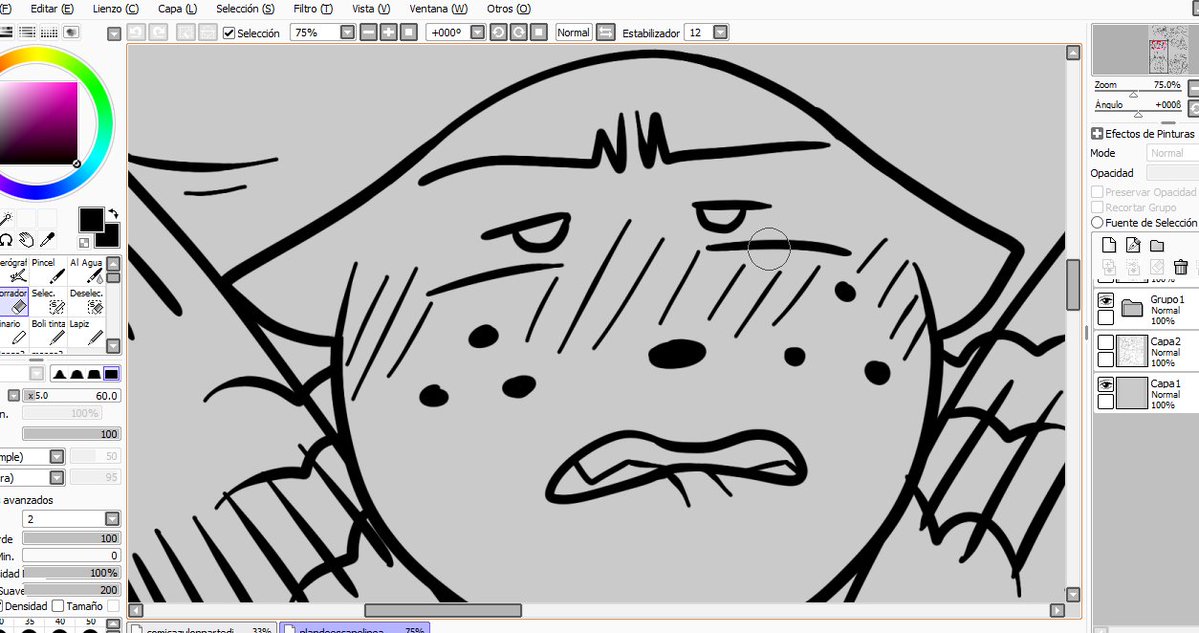The image size is (1199, 633).
Task: Zoom in with the plus button
Action: pyautogui.click(x=388, y=32)
